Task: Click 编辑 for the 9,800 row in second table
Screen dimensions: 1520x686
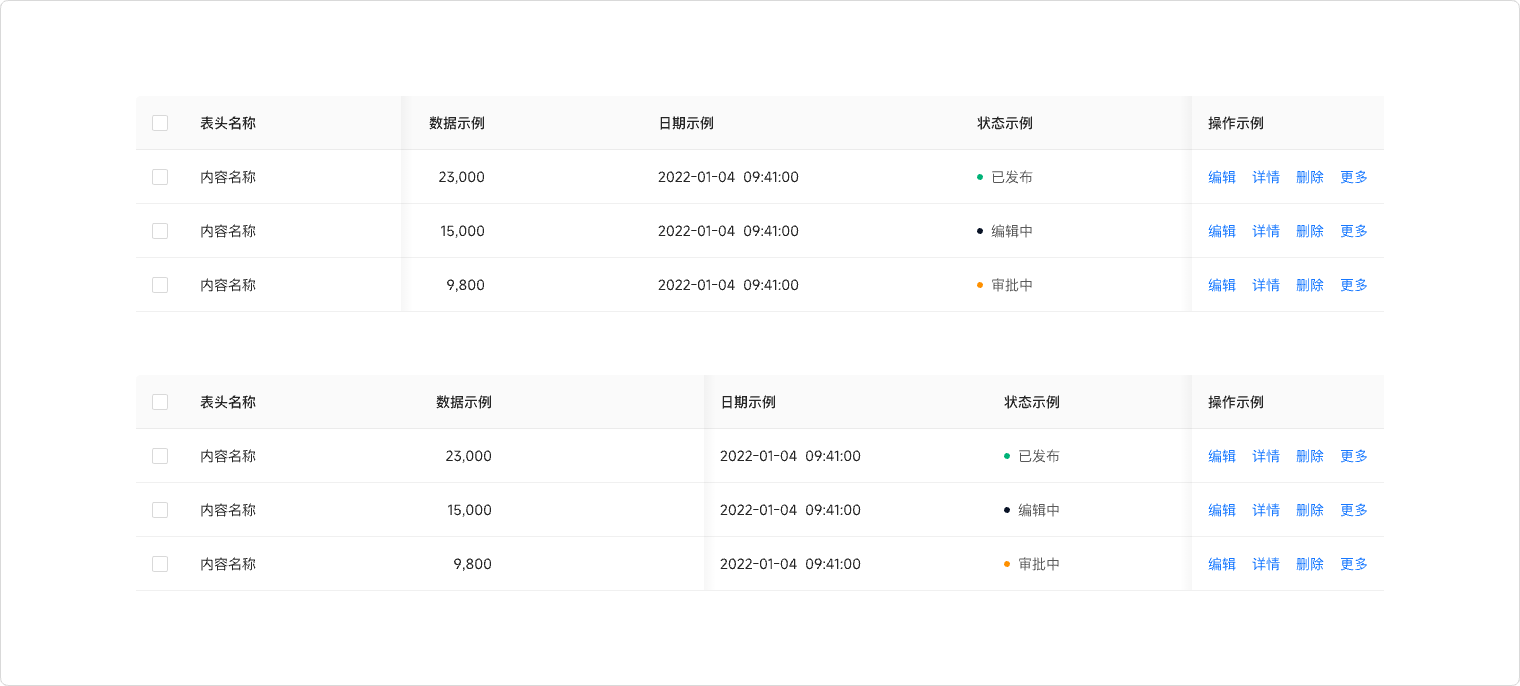Action: tap(1222, 564)
